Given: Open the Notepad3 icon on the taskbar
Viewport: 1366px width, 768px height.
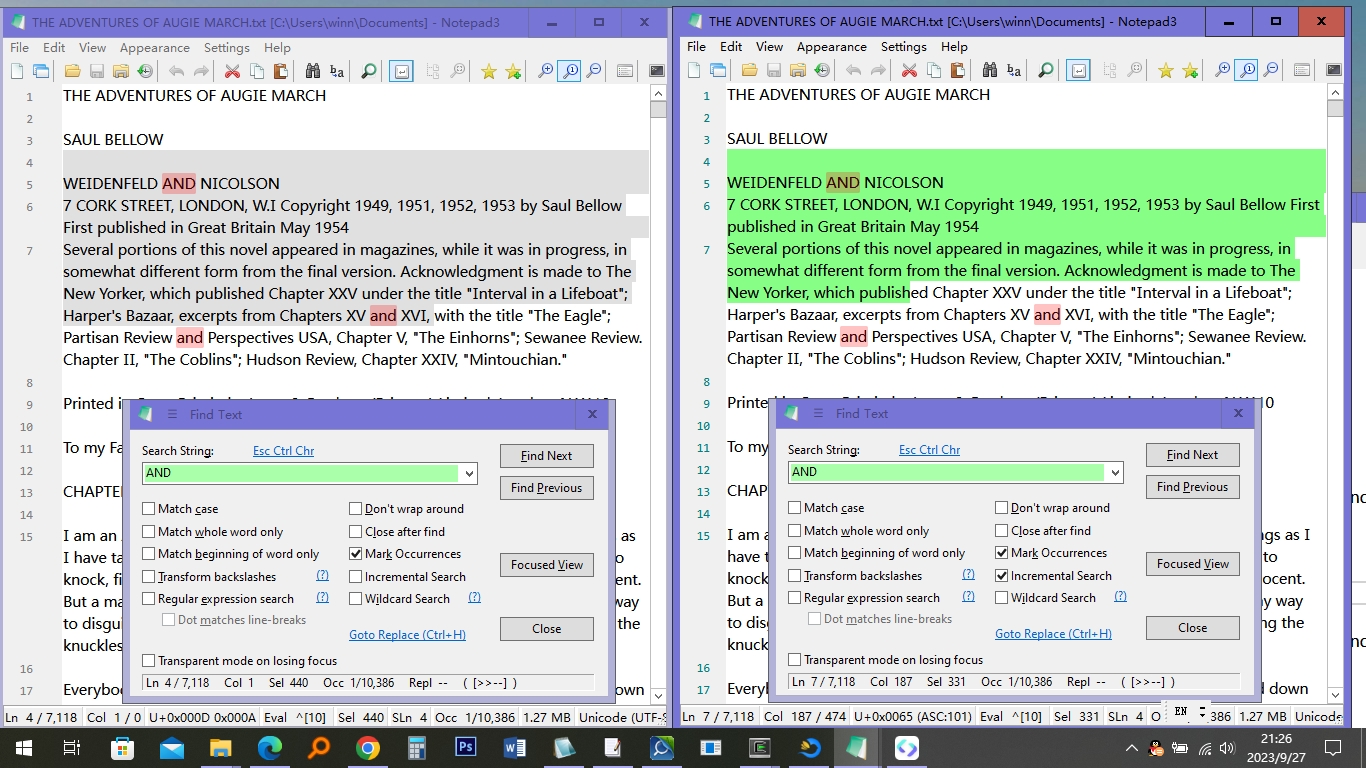Looking at the screenshot, I should click(857, 747).
